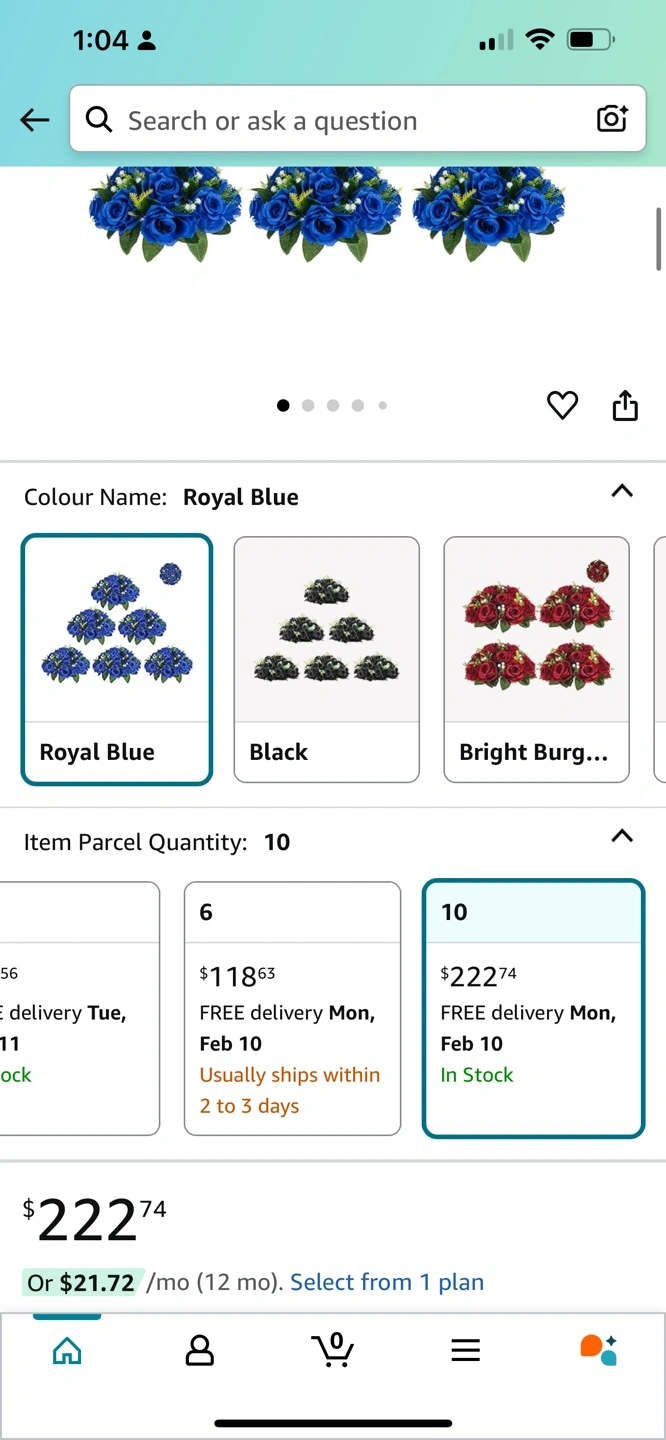The width and height of the screenshot is (666, 1440).
Task: Open the Rufus AI assistant icon
Action: click(599, 1349)
